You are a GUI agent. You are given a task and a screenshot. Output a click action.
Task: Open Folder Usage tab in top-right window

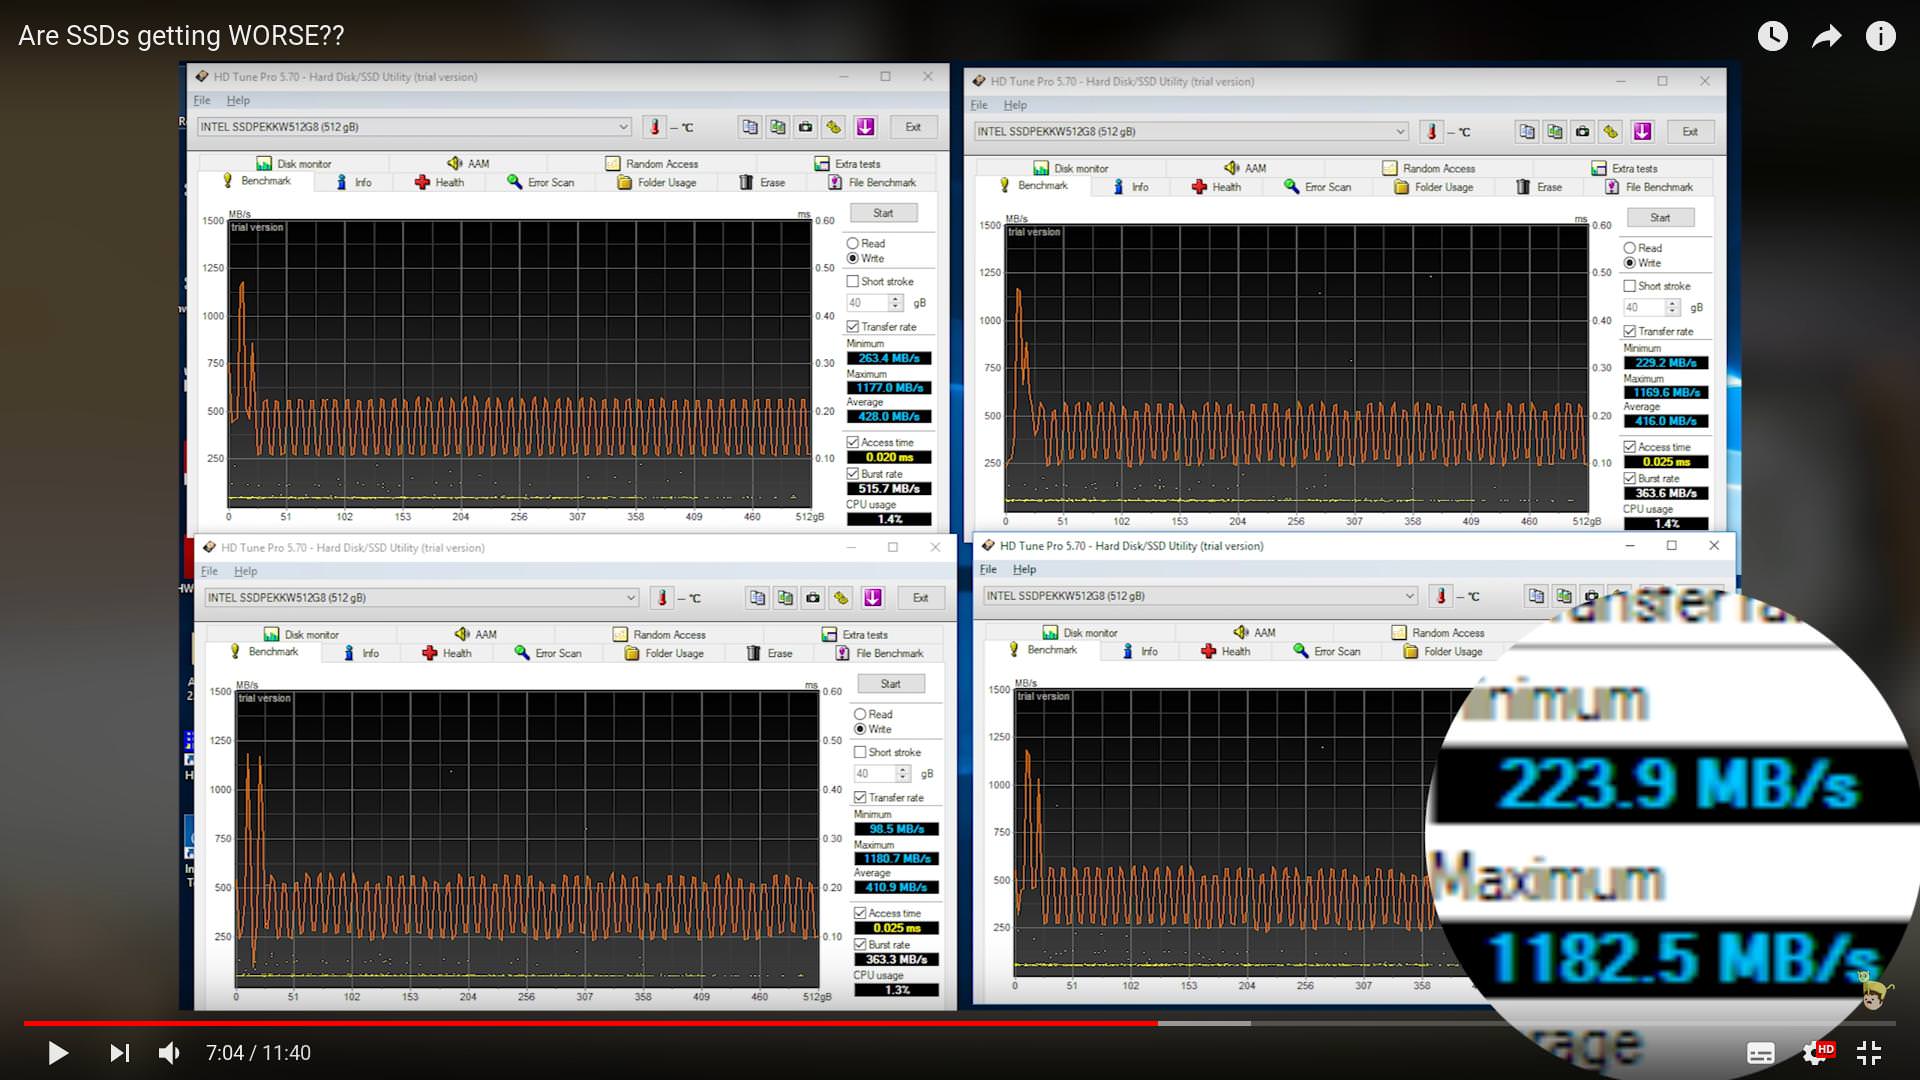(1434, 187)
